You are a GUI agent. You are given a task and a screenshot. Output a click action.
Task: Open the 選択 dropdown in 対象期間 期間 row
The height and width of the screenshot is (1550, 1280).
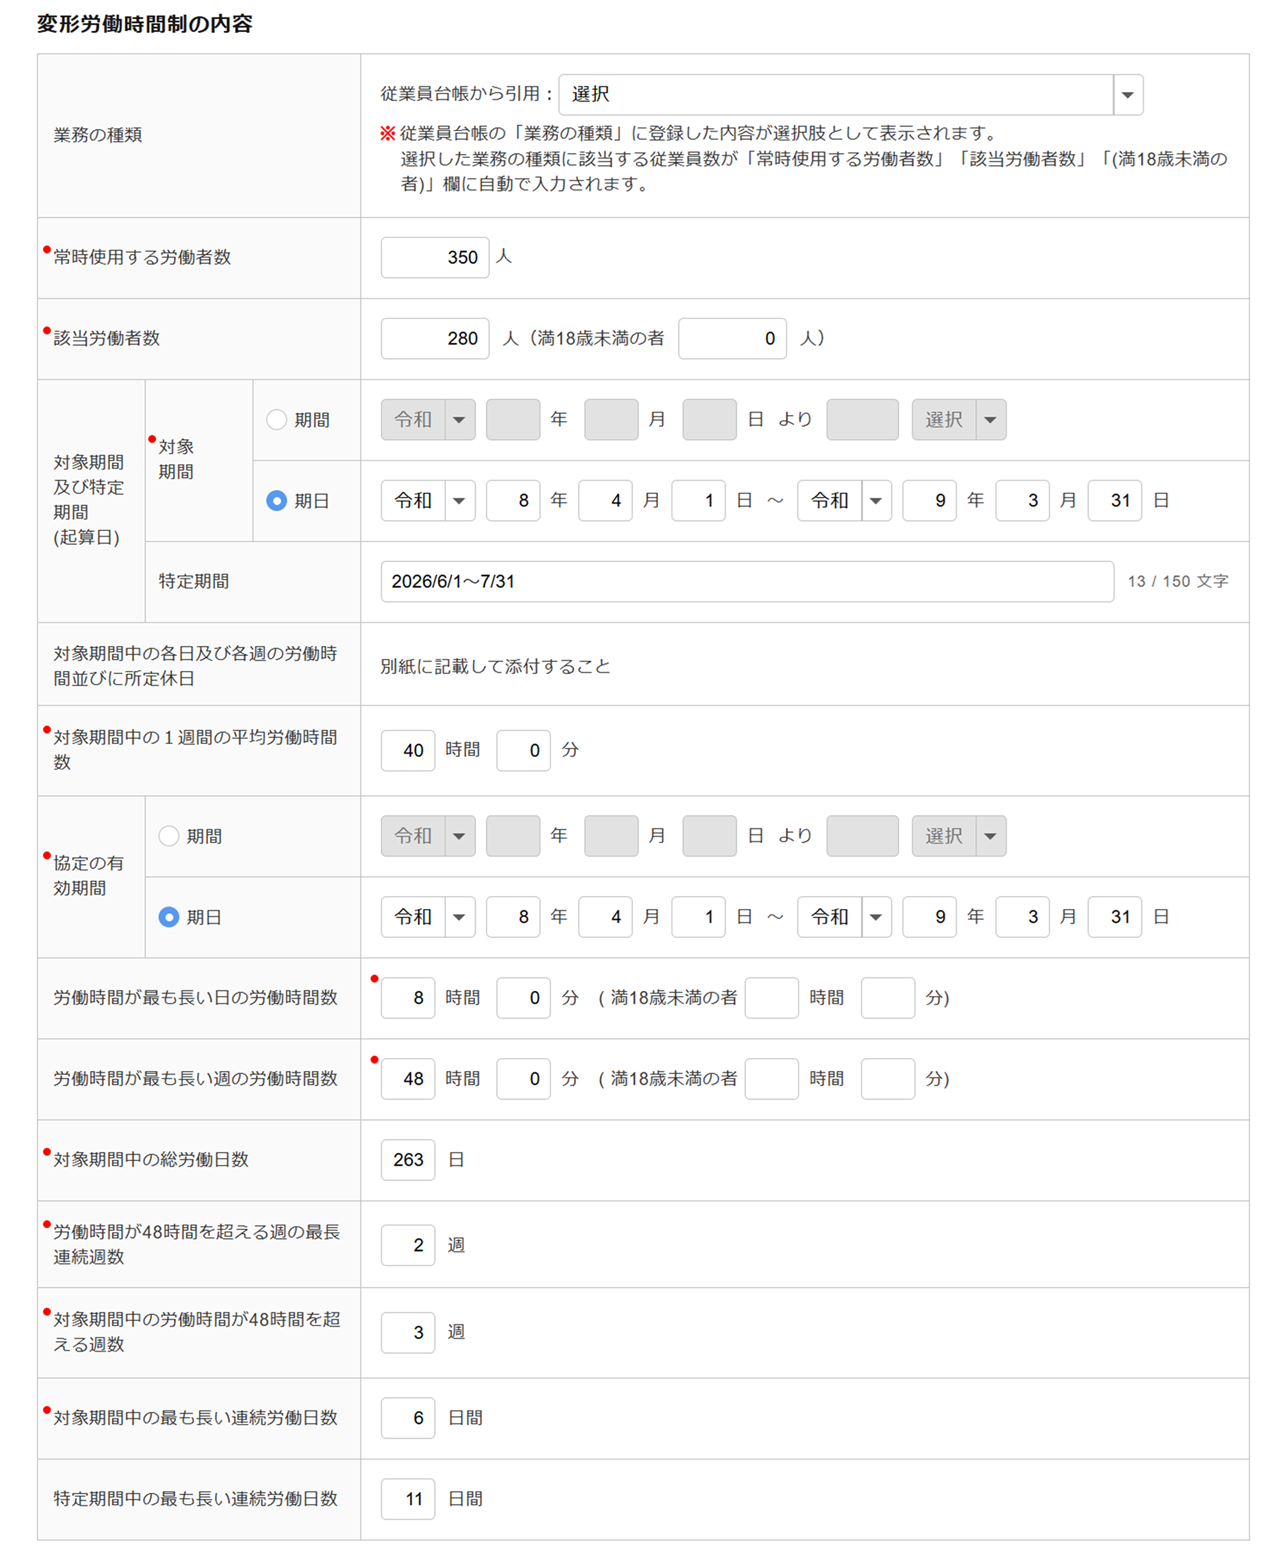959,420
